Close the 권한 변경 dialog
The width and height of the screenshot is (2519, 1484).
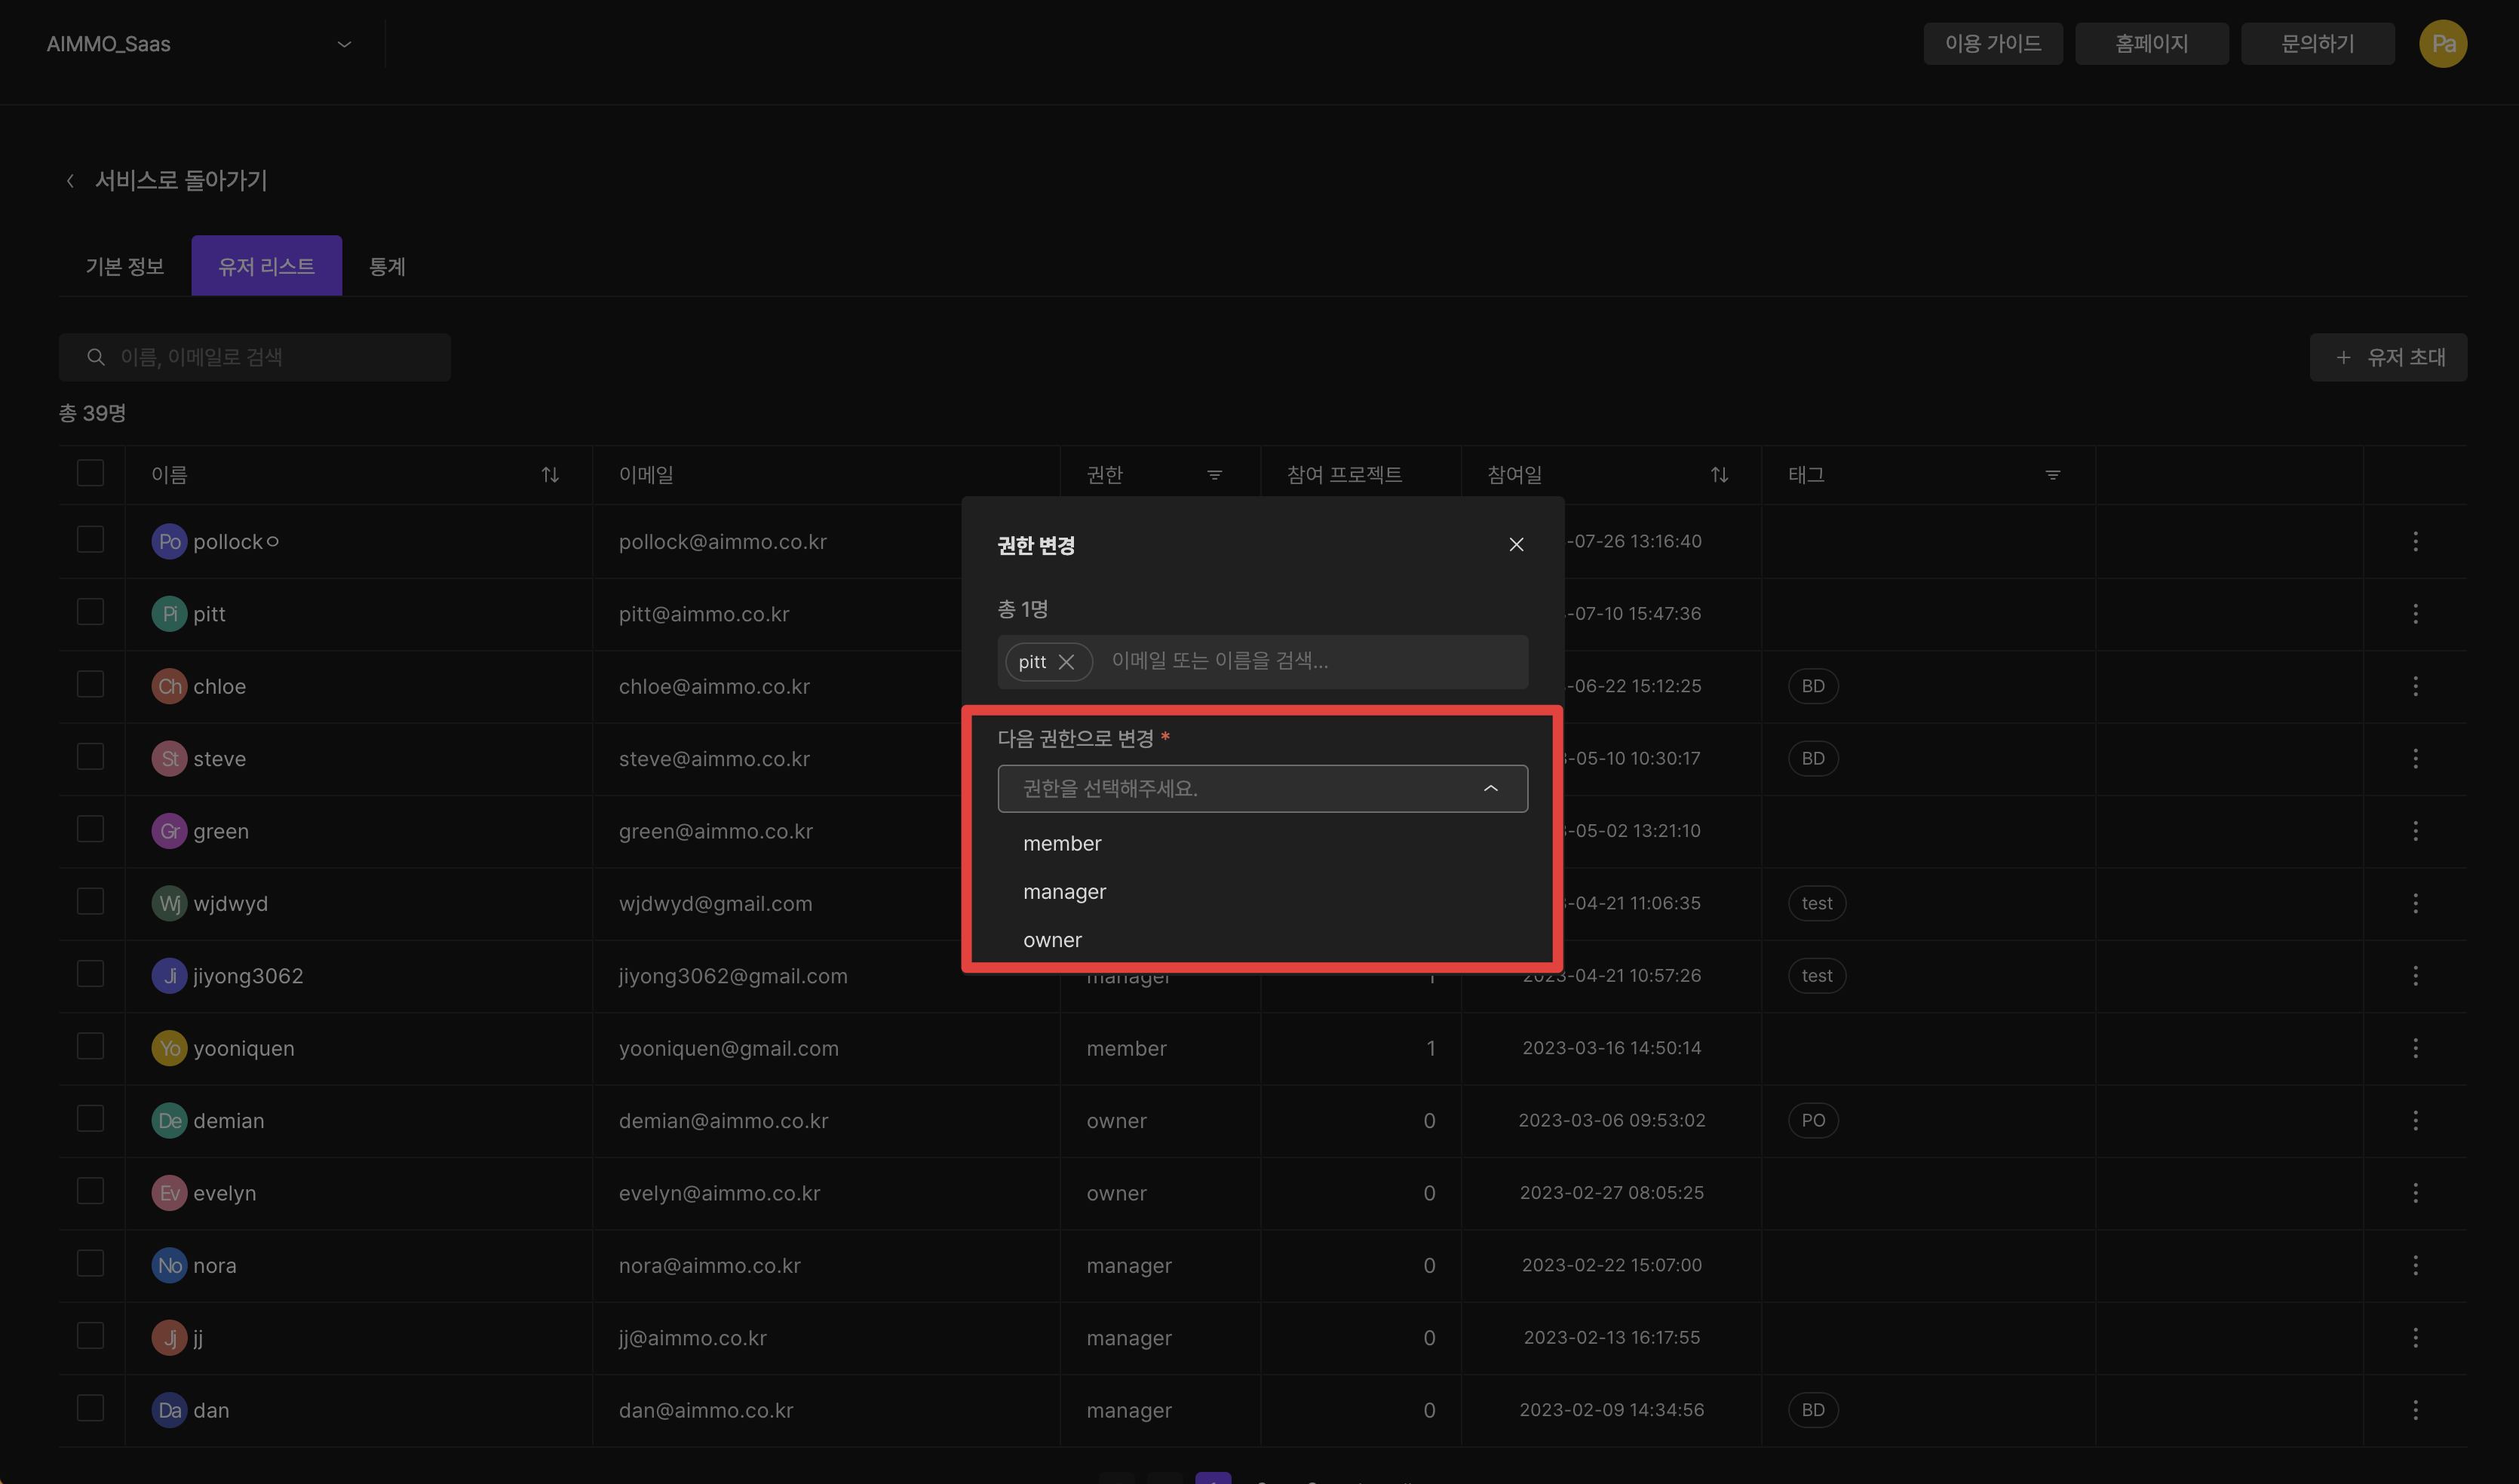tap(1516, 544)
